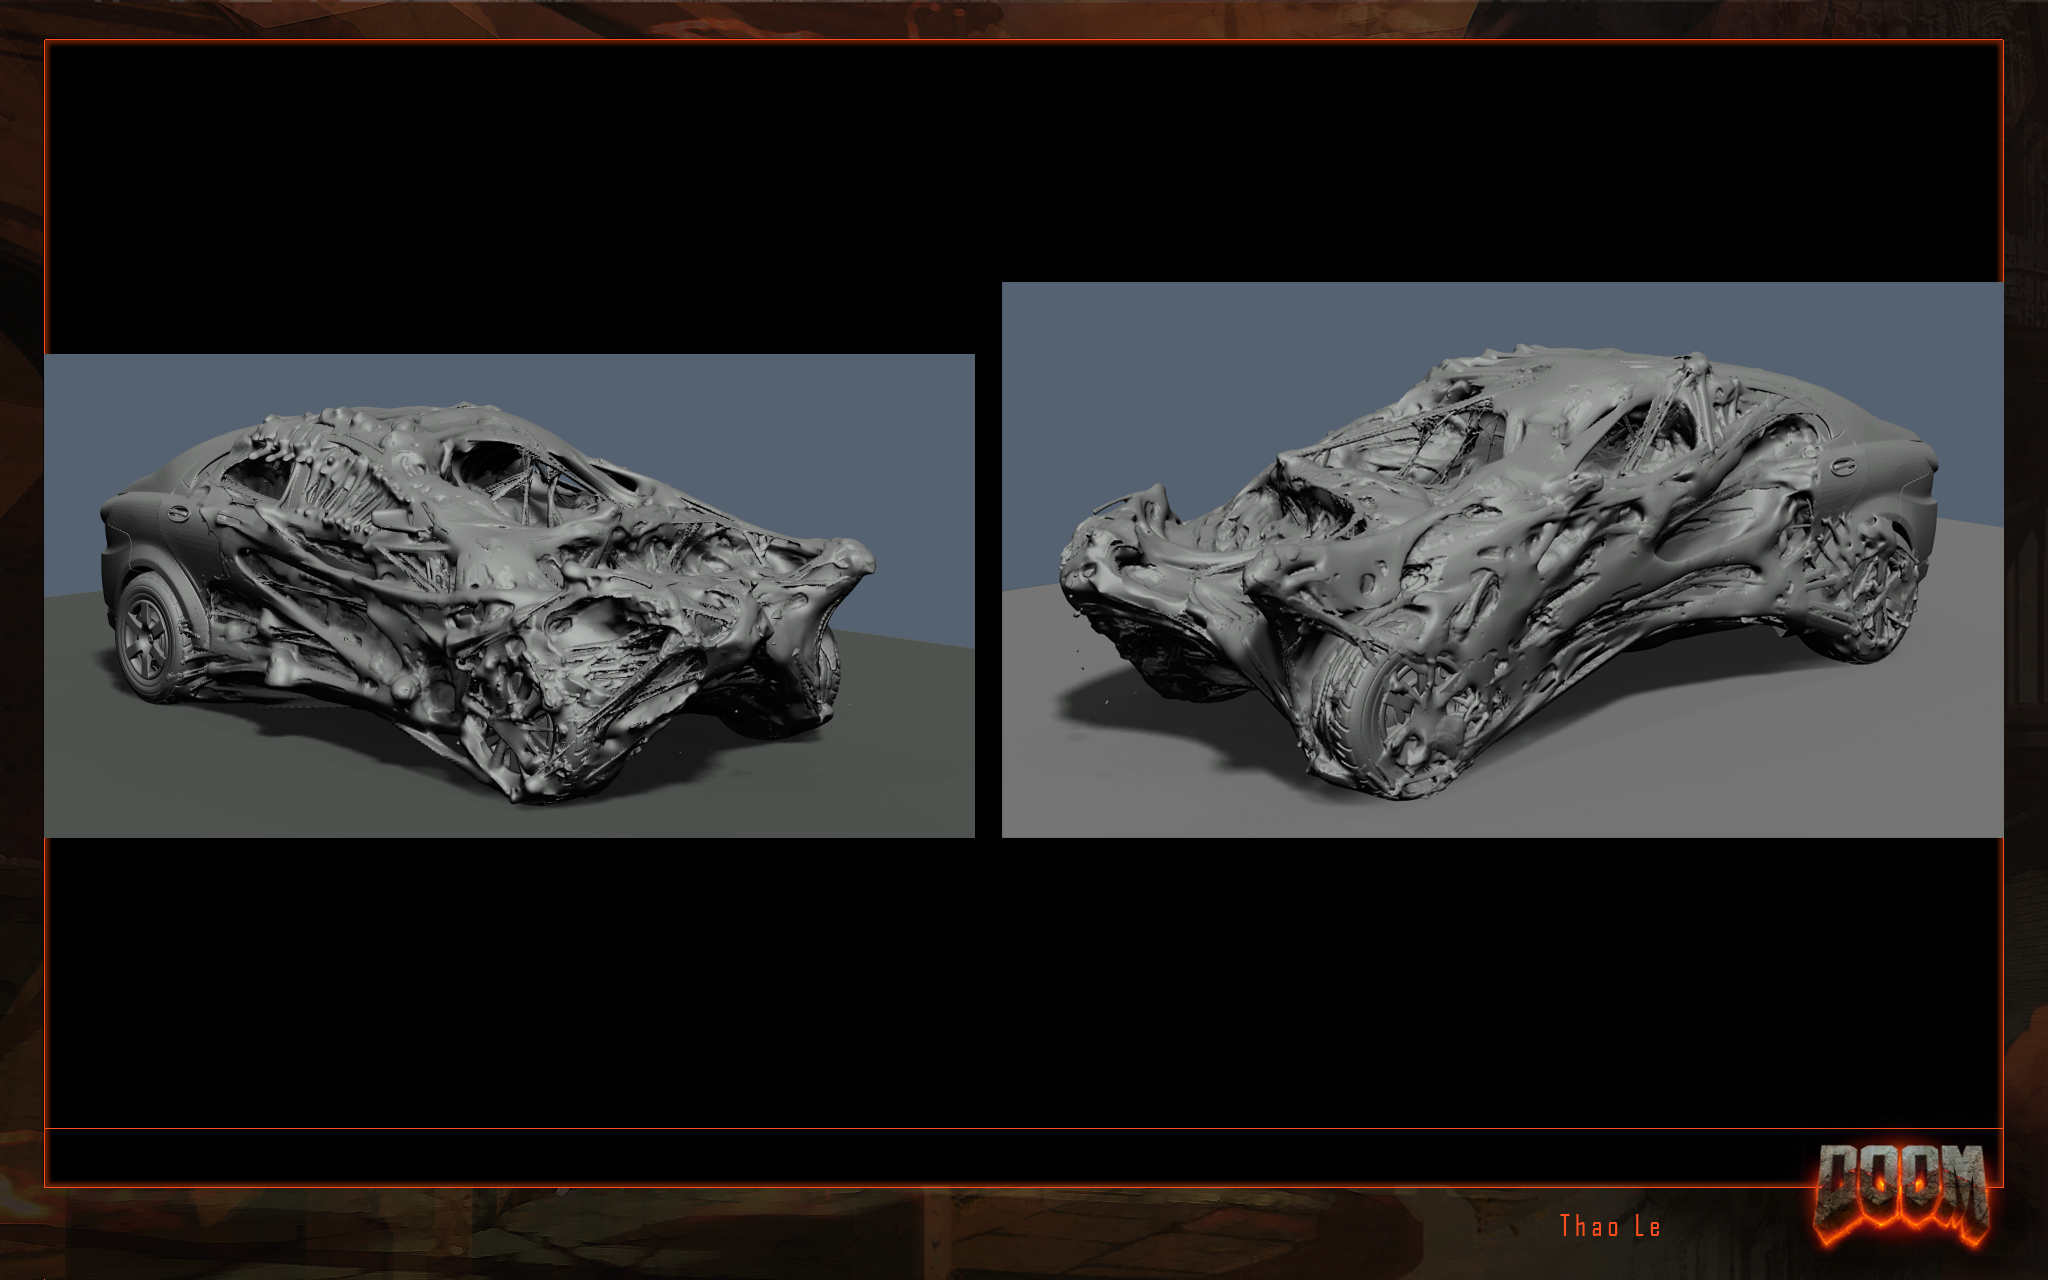Image resolution: width=2048 pixels, height=1280 pixels.
Task: Open the right corrupted car render image
Action: 1502,560
